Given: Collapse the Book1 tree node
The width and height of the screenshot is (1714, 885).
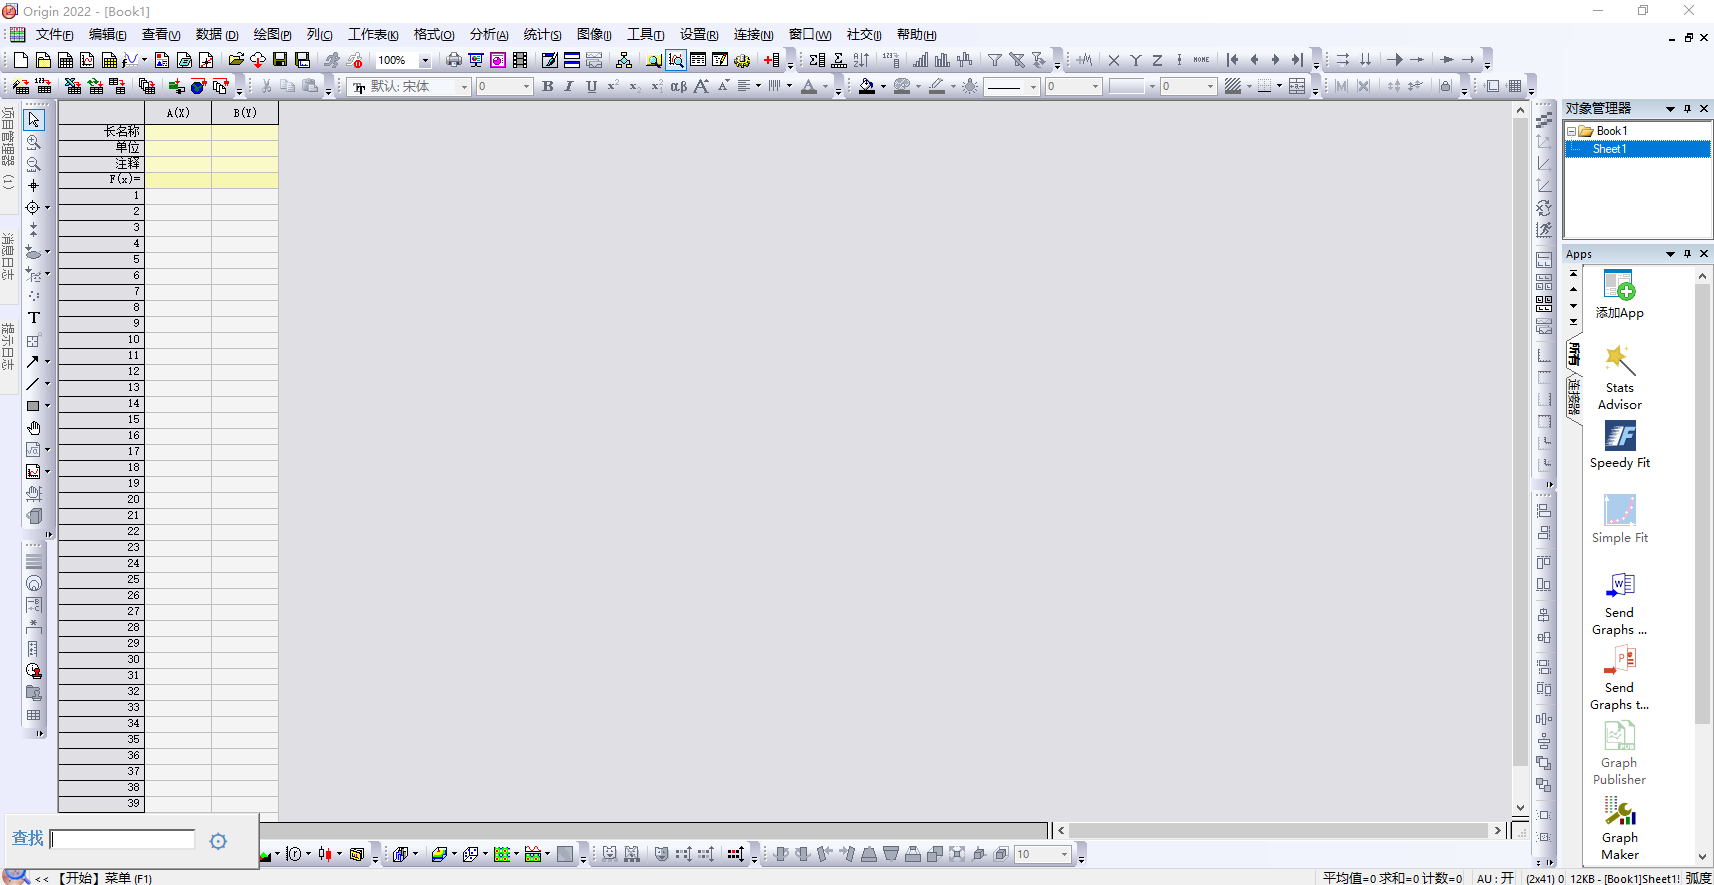Looking at the screenshot, I should pos(1571,131).
